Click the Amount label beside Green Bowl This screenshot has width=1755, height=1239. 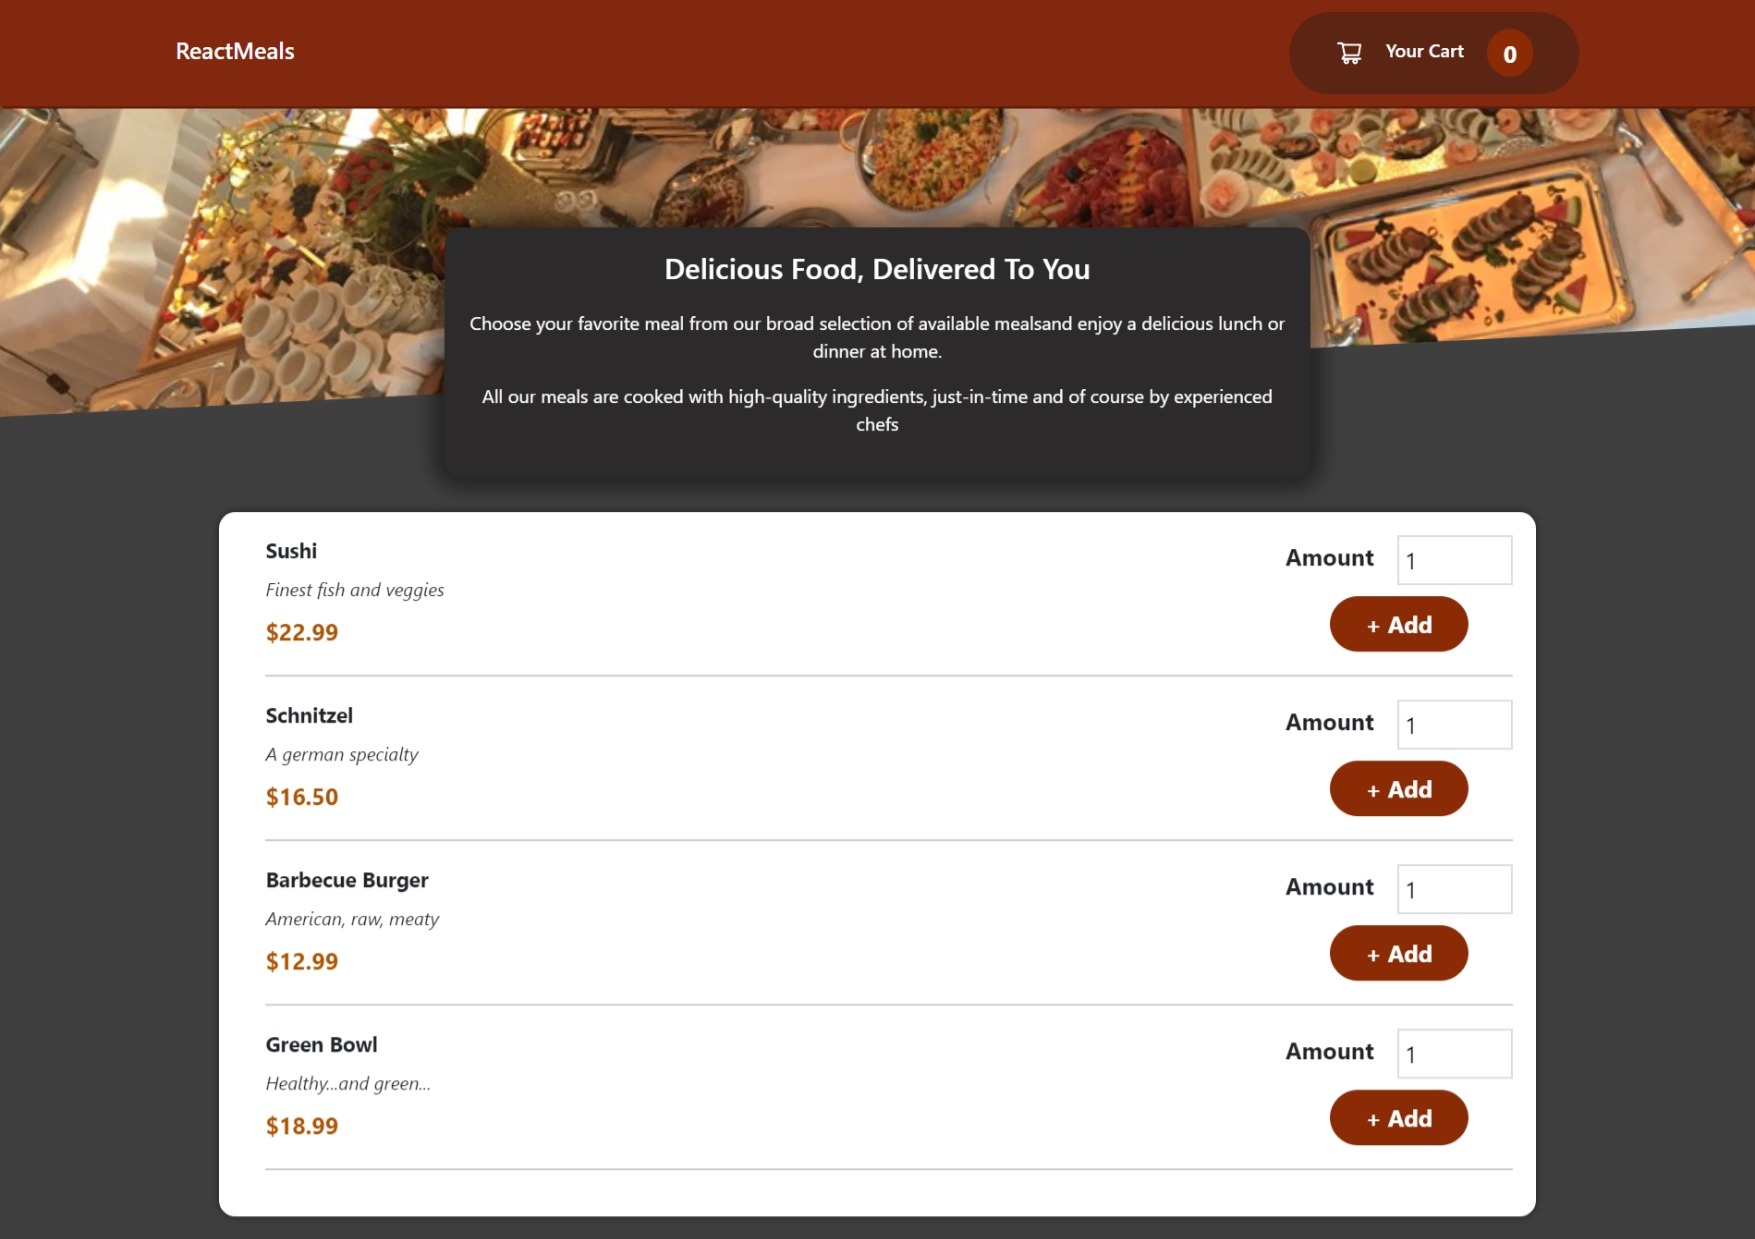1328,1052
